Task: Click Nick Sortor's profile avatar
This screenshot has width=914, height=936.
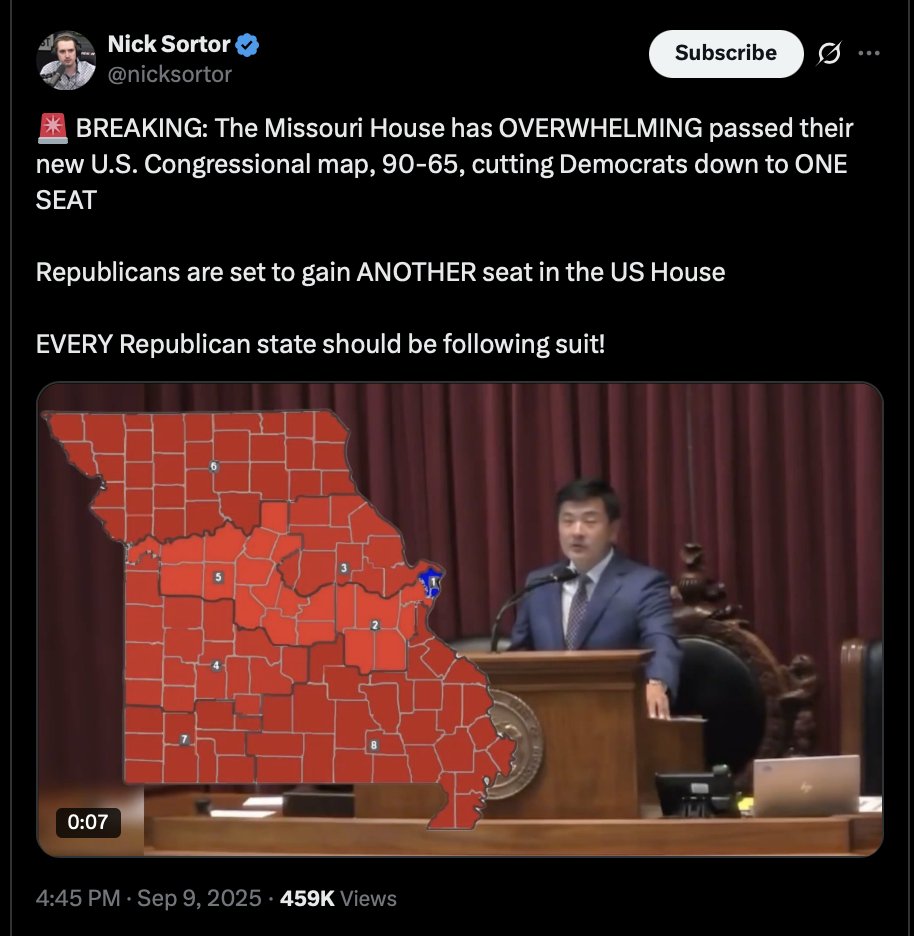Action: (x=66, y=60)
